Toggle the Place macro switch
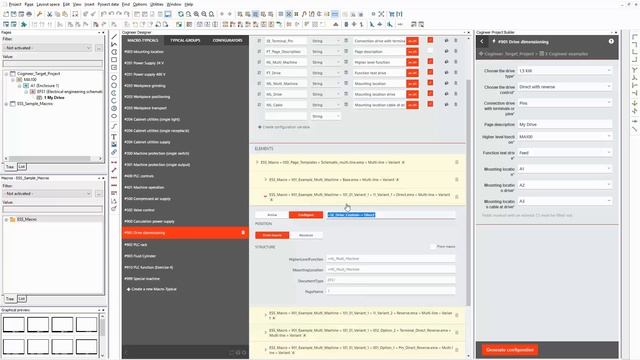This screenshot has height=360, width=640. click(433, 247)
